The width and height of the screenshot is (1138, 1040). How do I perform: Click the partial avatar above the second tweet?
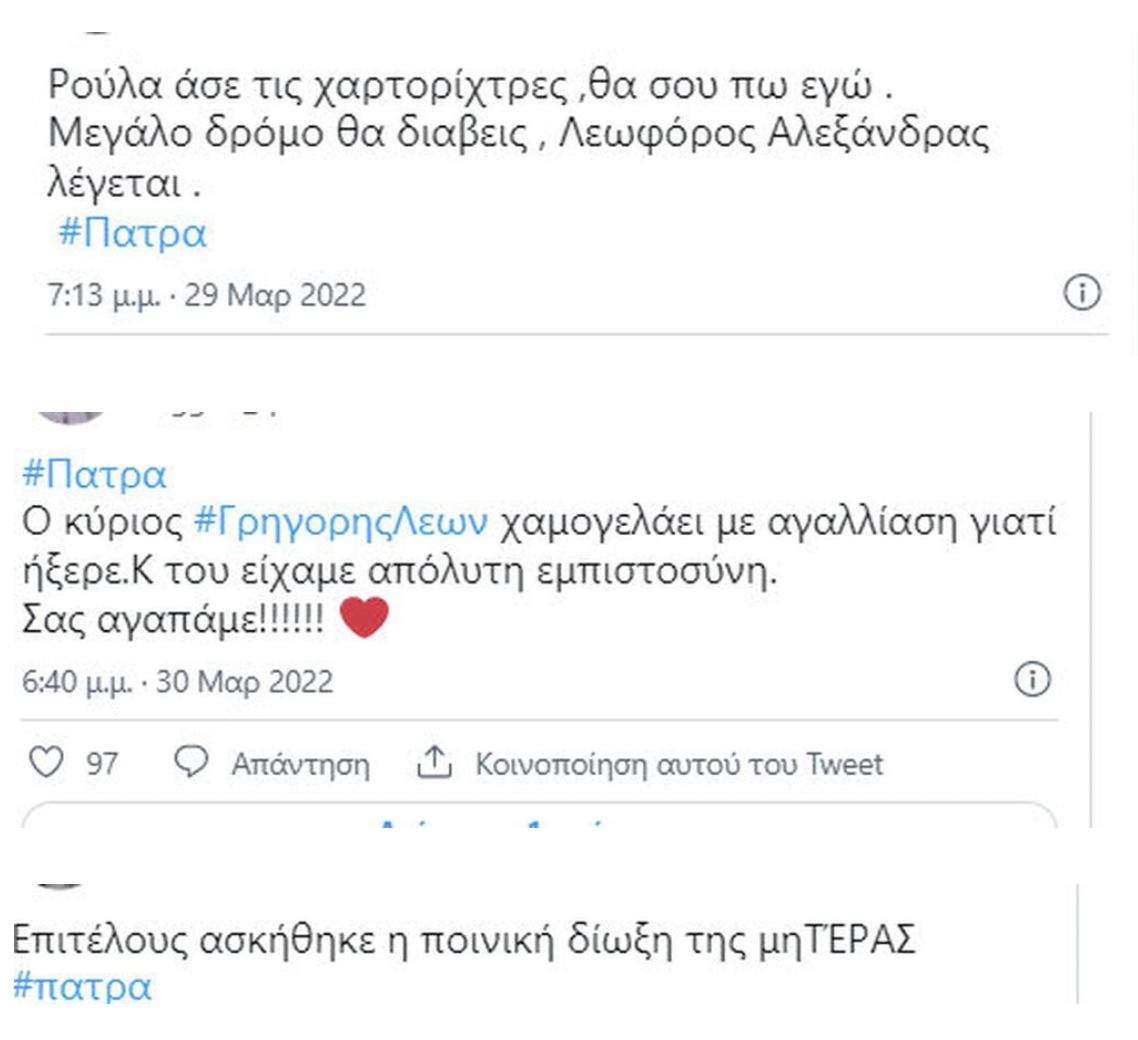pyautogui.click(x=69, y=413)
